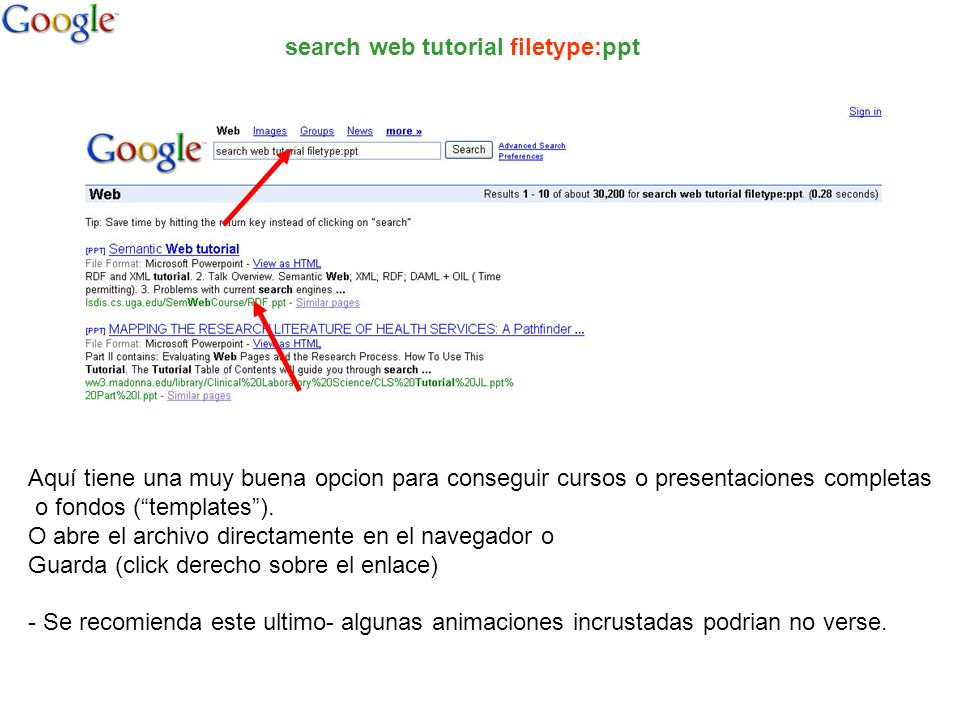
Task: Click the 'Web' heading in the results bar
Action: pyautogui.click(x=105, y=195)
